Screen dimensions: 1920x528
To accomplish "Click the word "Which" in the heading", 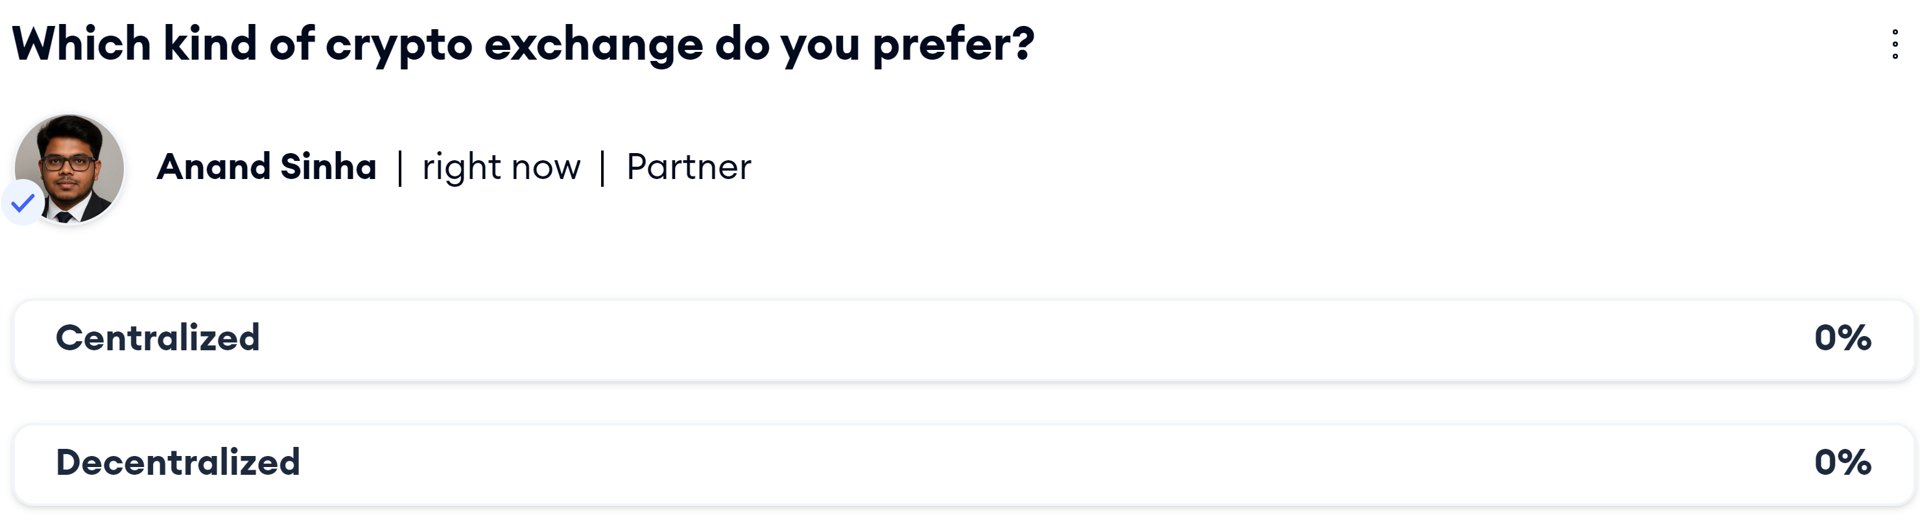I will pos(81,45).
